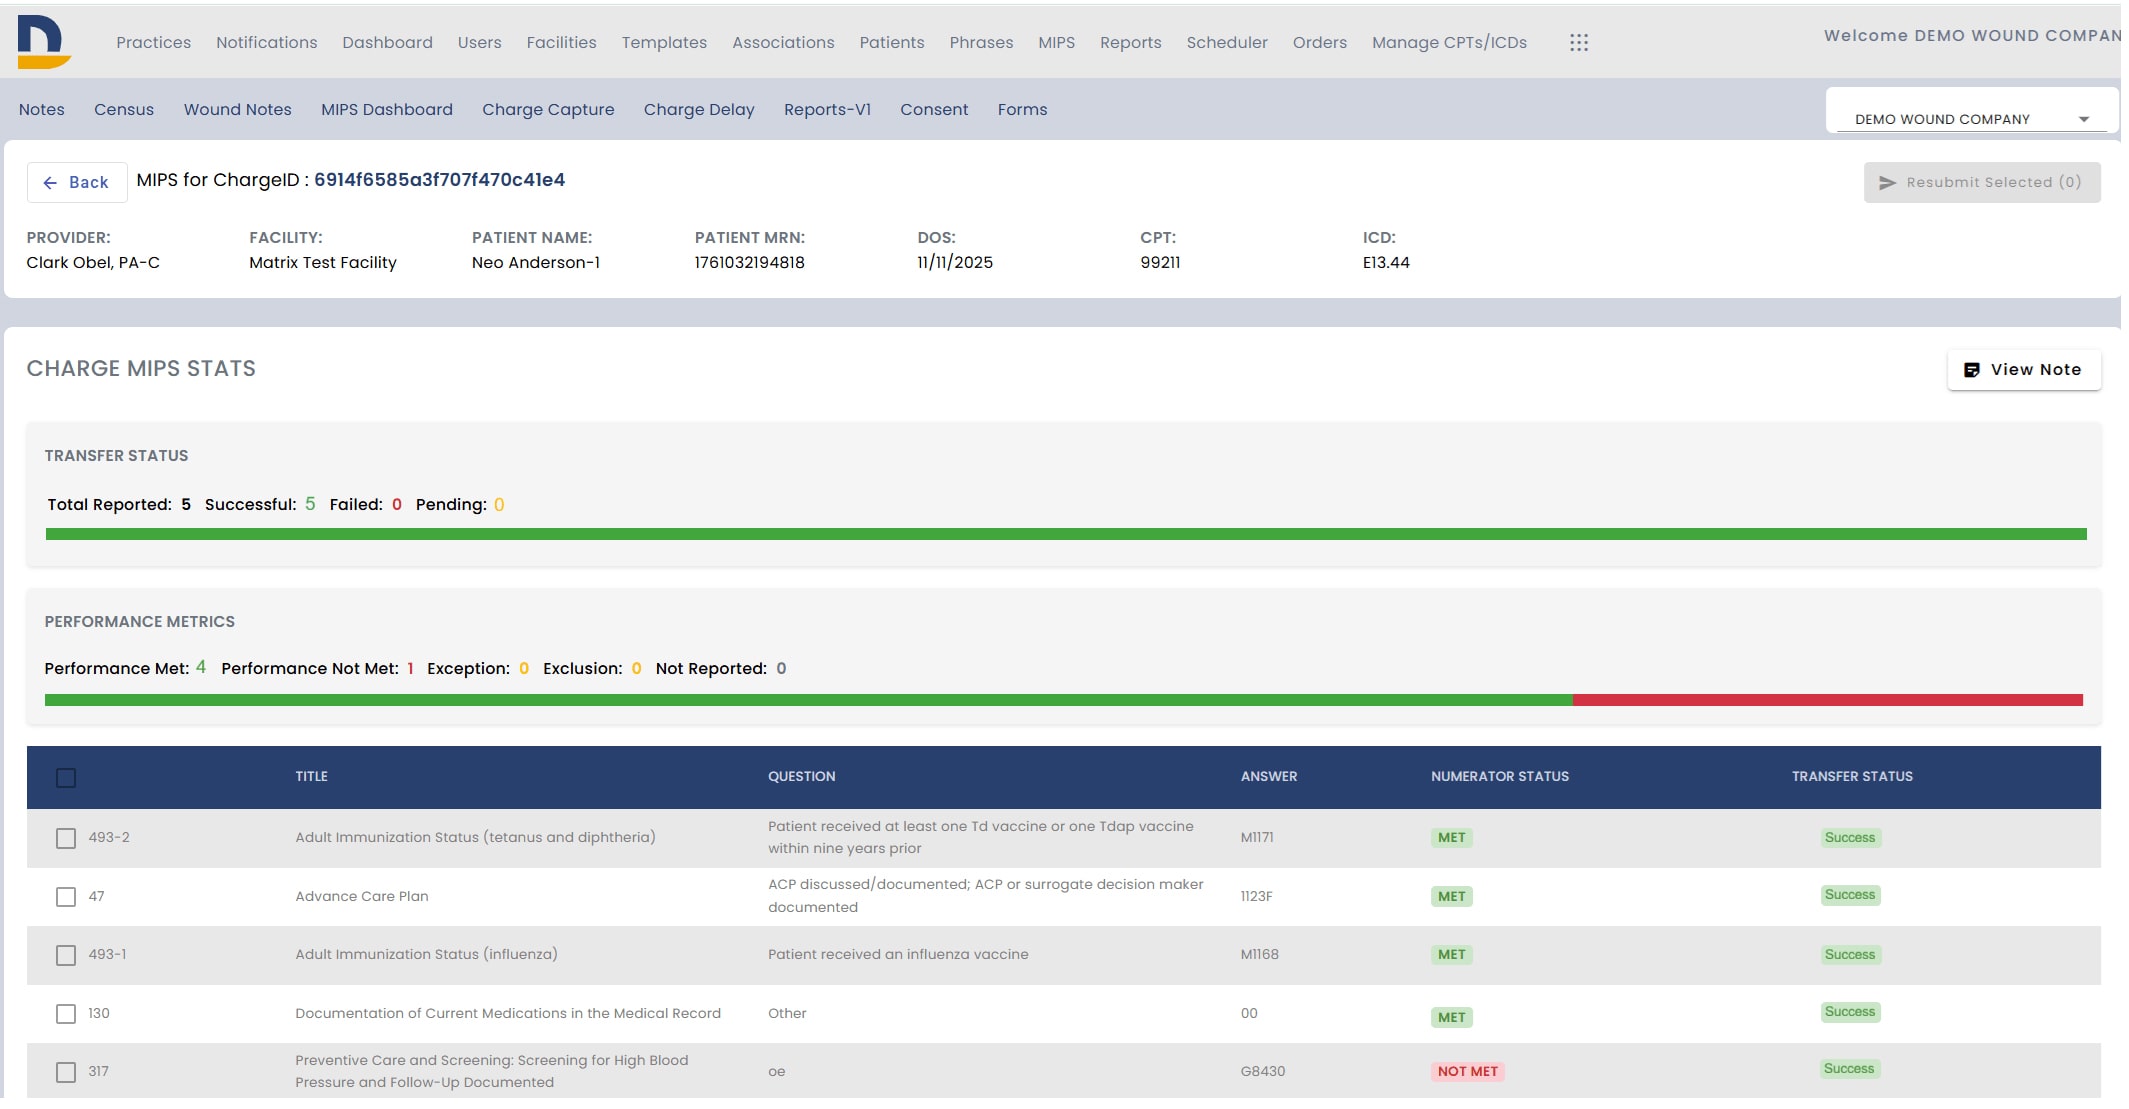The height and width of the screenshot is (1109, 2129).
Task: Go to the Notifications menu
Action: coord(266,42)
